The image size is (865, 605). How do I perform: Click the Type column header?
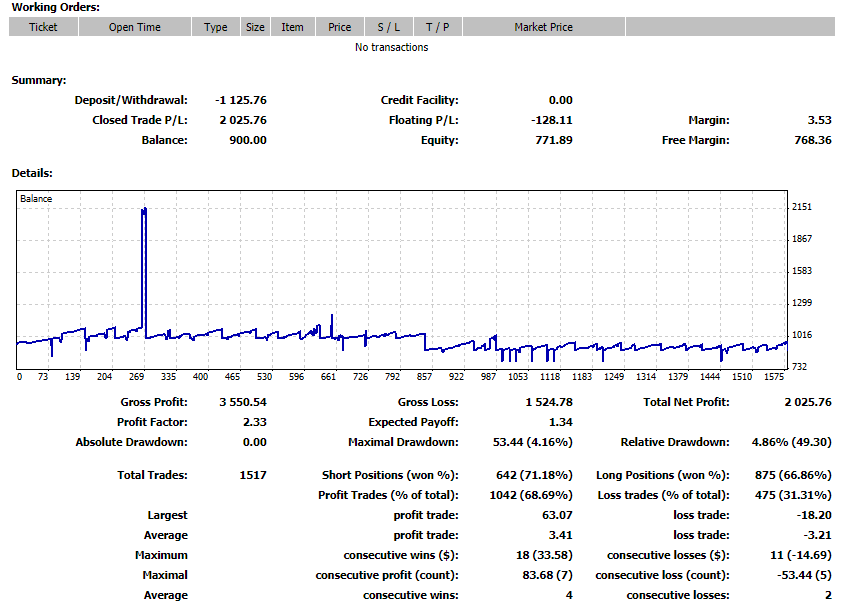pyautogui.click(x=215, y=27)
